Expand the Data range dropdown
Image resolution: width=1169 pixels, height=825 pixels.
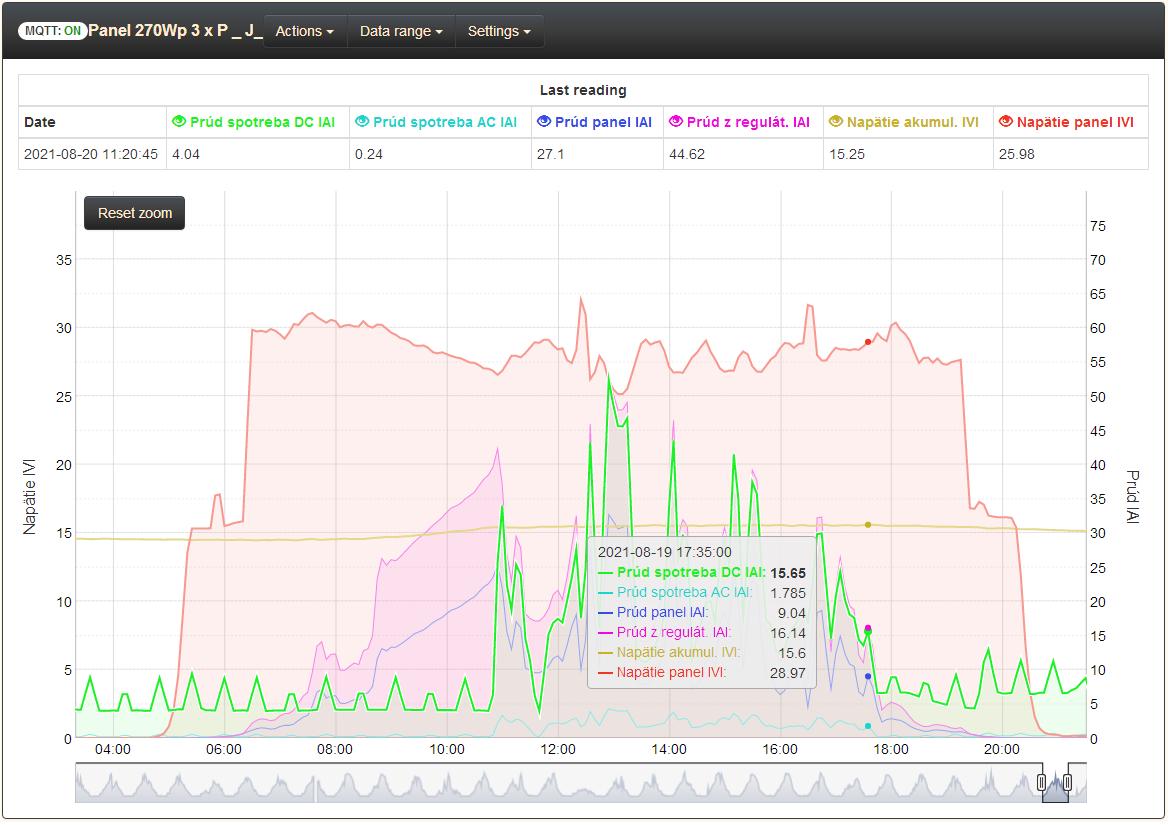(400, 31)
